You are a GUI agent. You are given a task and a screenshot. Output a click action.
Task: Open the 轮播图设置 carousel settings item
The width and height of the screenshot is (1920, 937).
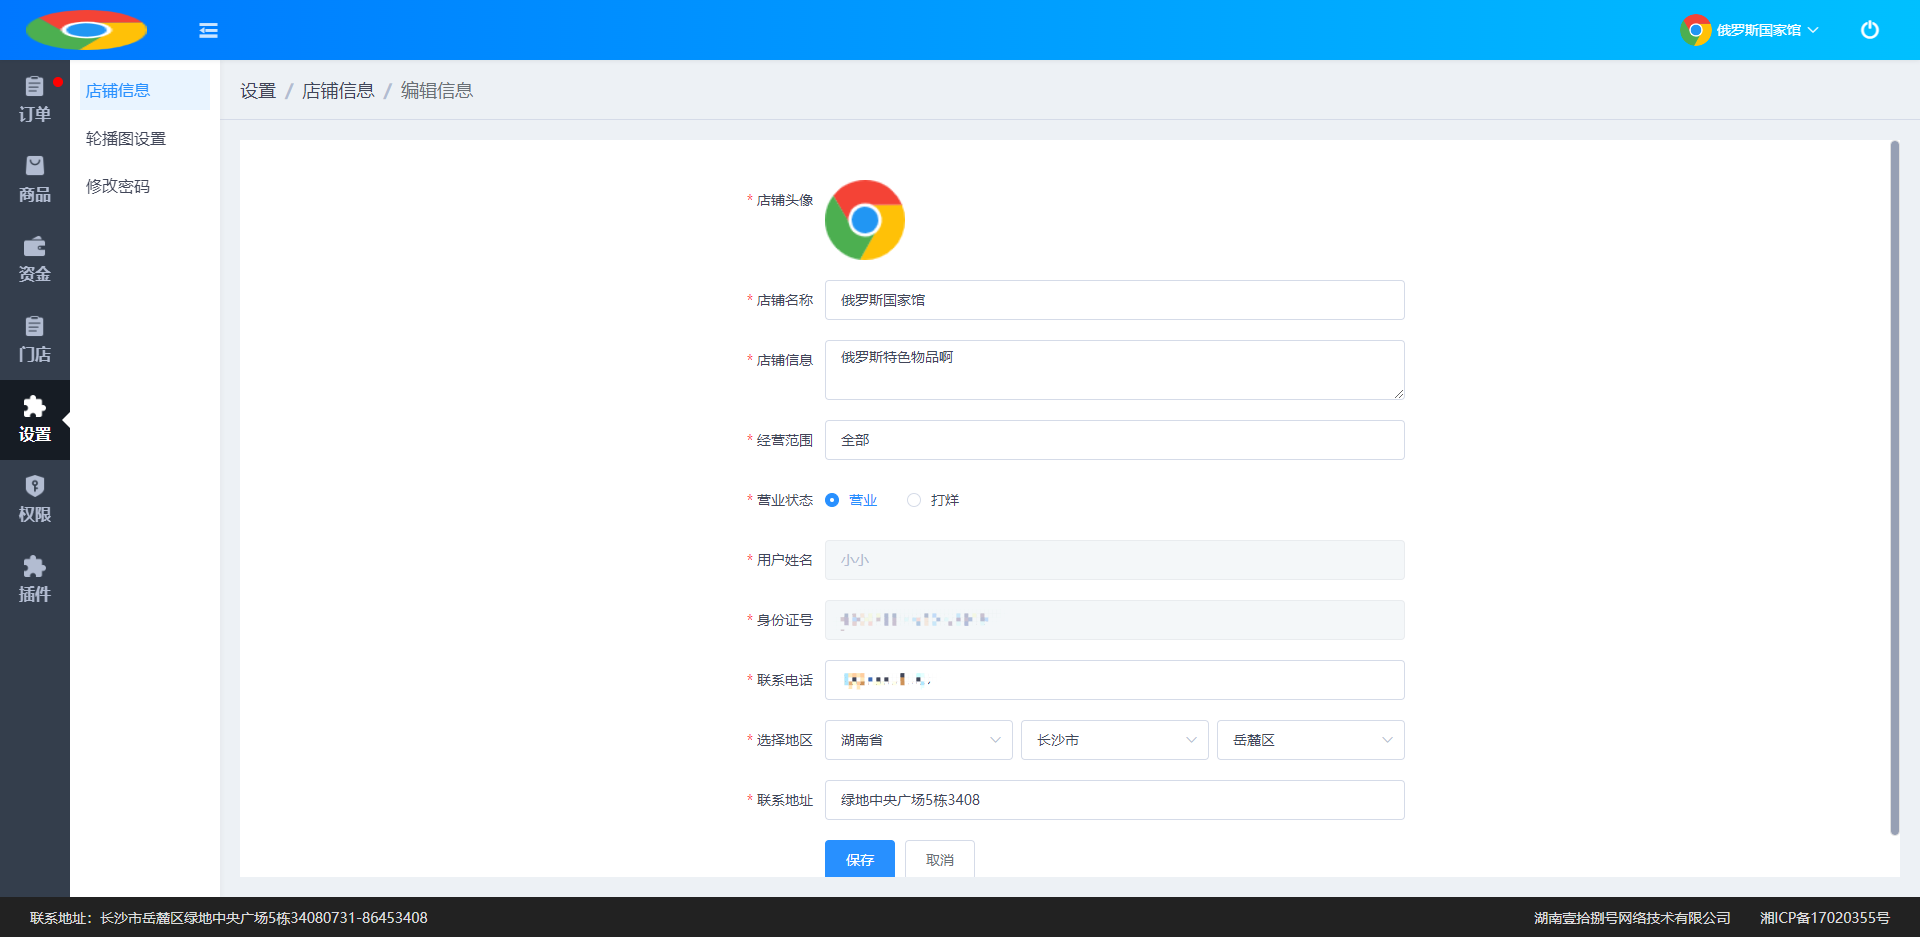145,138
